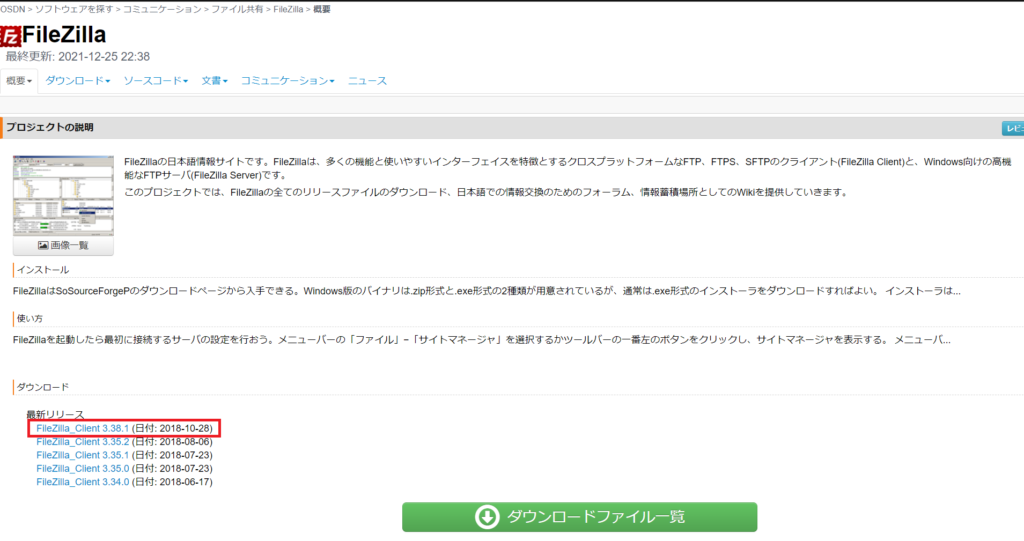Viewport: 1024px width, 541px height.
Task: Expand the ダウンロード menu
Action: (x=78, y=81)
